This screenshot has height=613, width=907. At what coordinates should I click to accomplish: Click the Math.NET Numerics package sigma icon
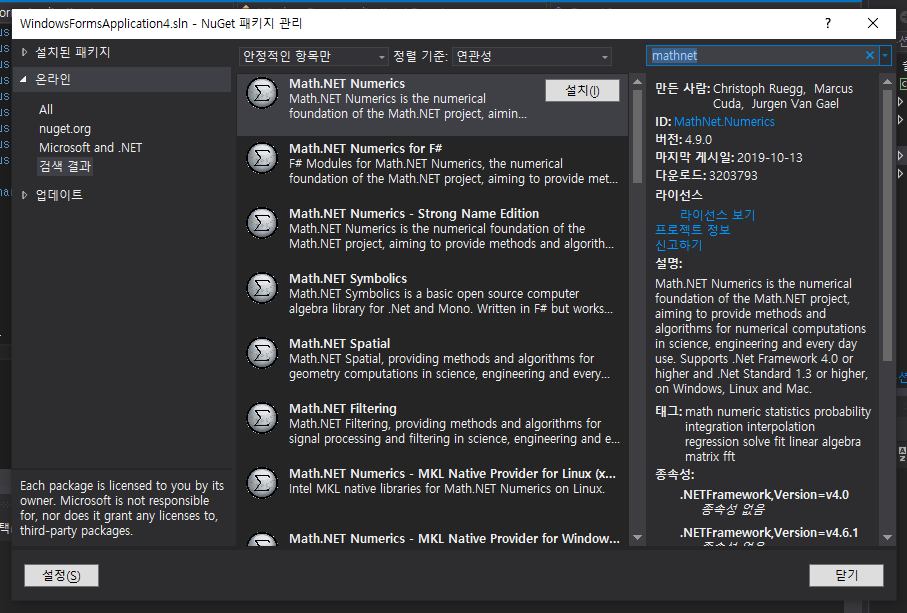coord(262,93)
